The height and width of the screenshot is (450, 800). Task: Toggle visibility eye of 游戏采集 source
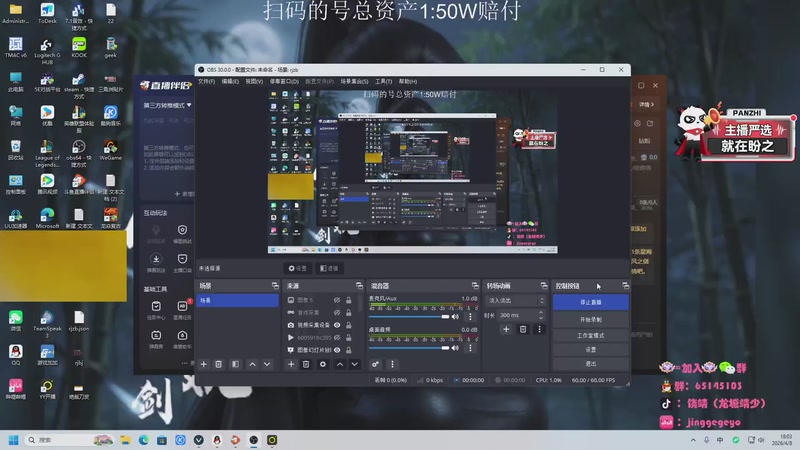(337, 312)
